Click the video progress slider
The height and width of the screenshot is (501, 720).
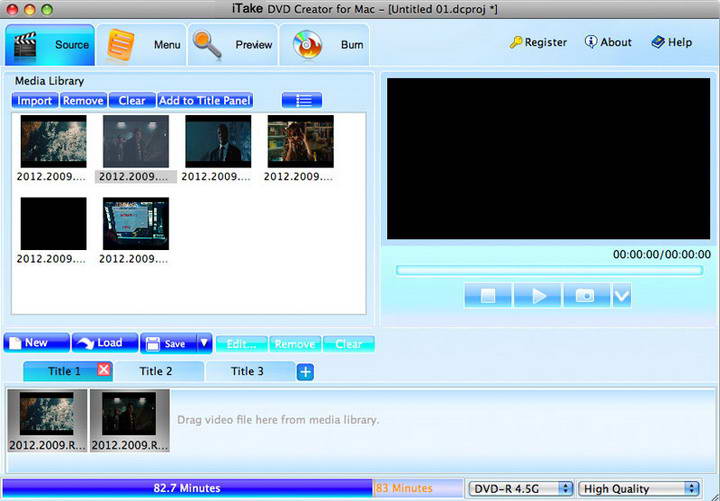click(549, 270)
